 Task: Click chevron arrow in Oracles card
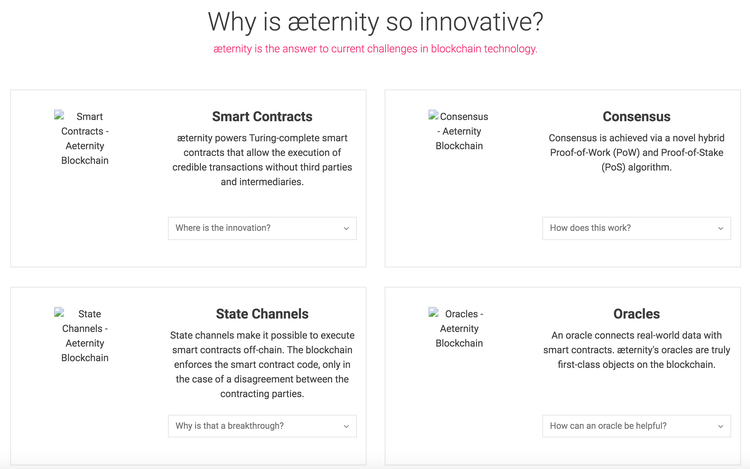point(721,427)
